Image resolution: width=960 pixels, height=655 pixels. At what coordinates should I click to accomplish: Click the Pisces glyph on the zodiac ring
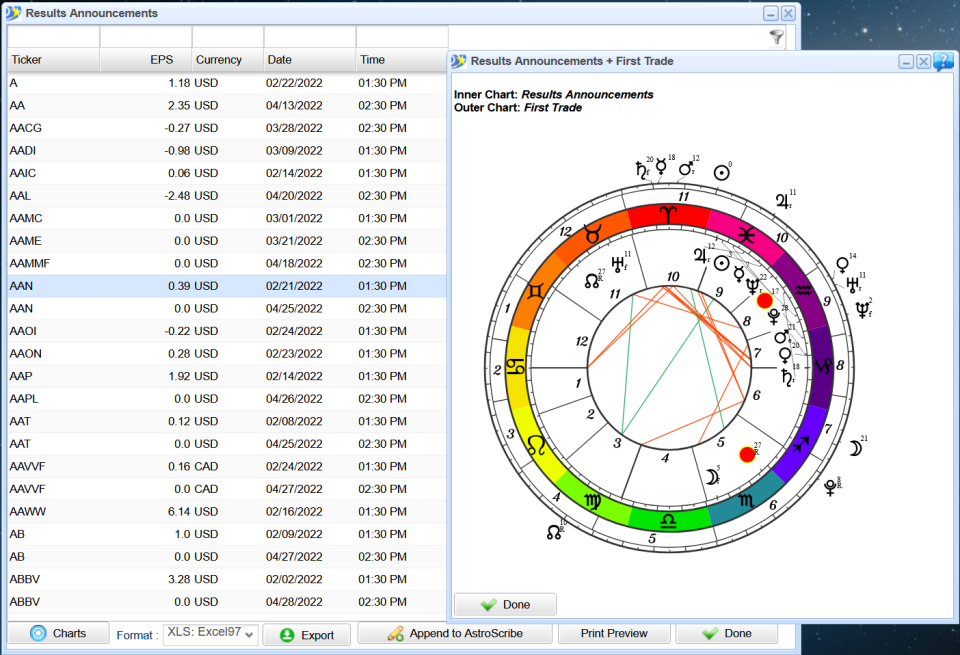pos(746,234)
